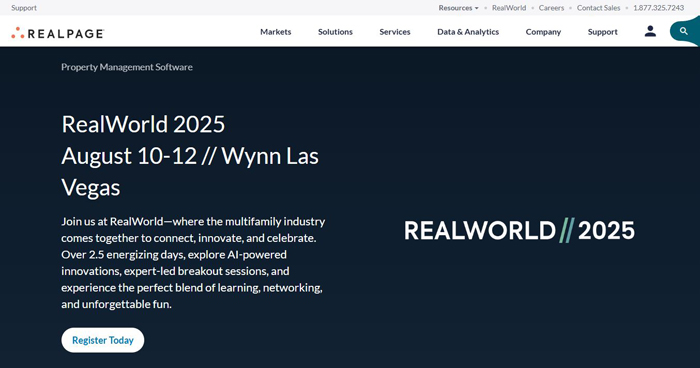The image size is (700, 368).
Task: Open the Markets menu
Action: coord(275,32)
